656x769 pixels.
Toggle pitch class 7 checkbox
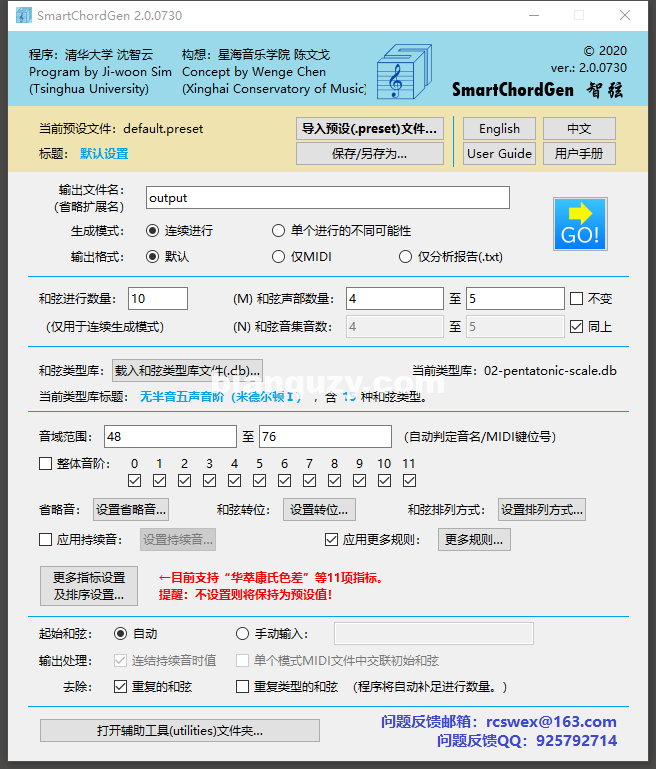[309, 481]
